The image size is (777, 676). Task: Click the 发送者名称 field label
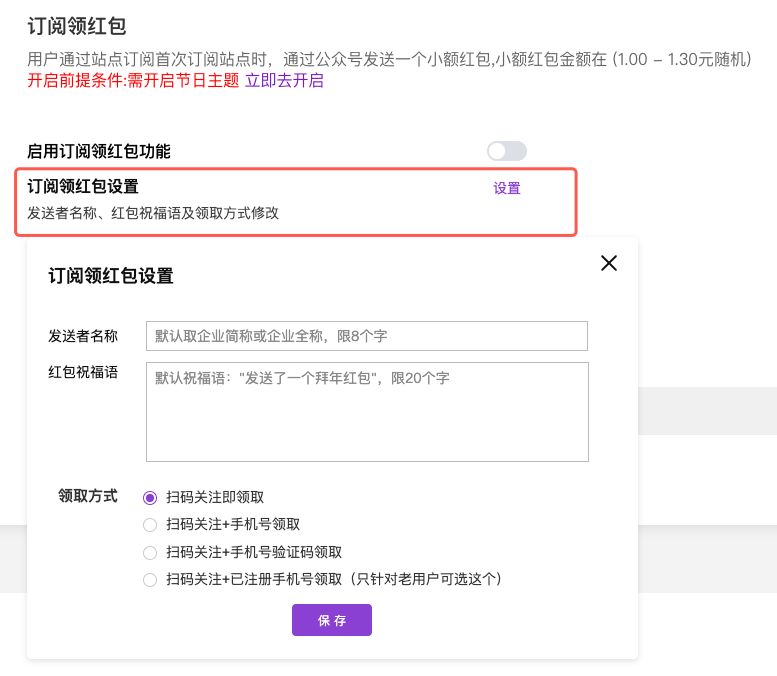pyautogui.click(x=83, y=336)
